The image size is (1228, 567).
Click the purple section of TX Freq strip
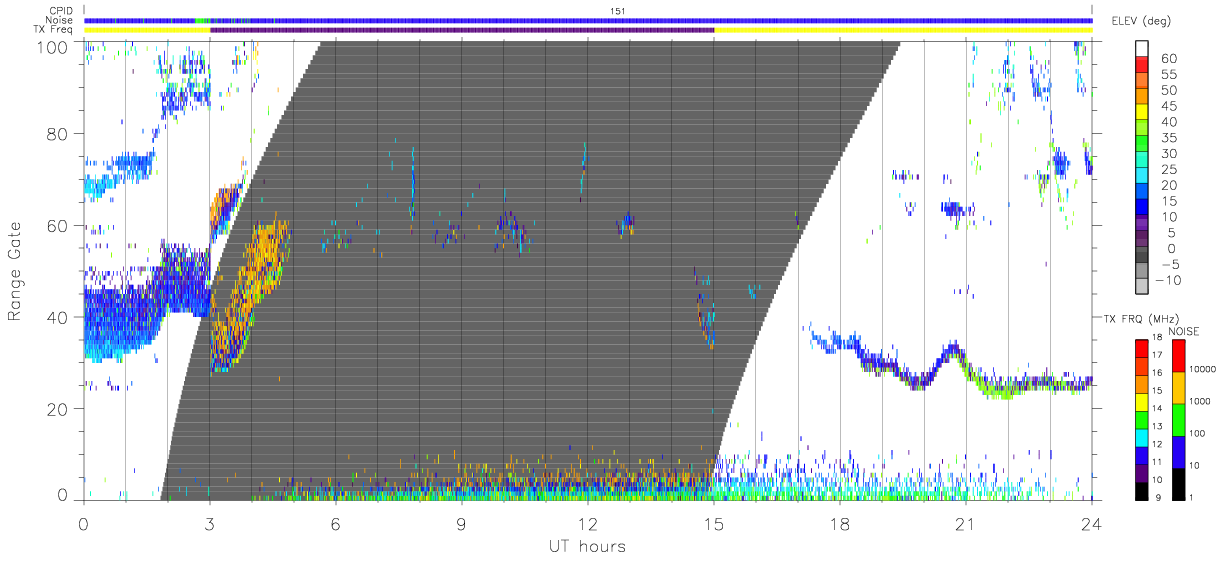point(462,30)
